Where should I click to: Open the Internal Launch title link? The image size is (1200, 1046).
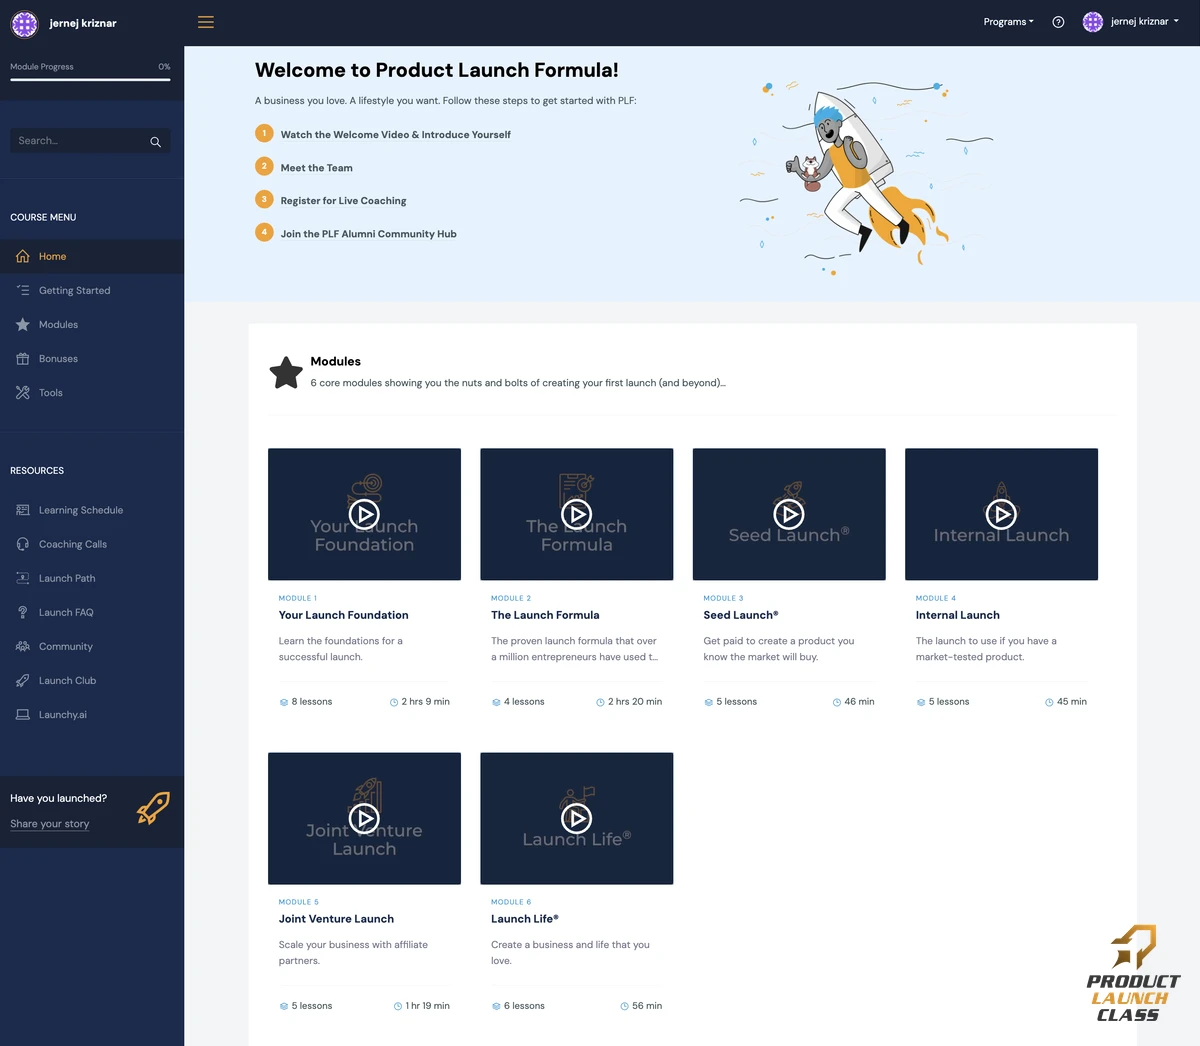957,615
